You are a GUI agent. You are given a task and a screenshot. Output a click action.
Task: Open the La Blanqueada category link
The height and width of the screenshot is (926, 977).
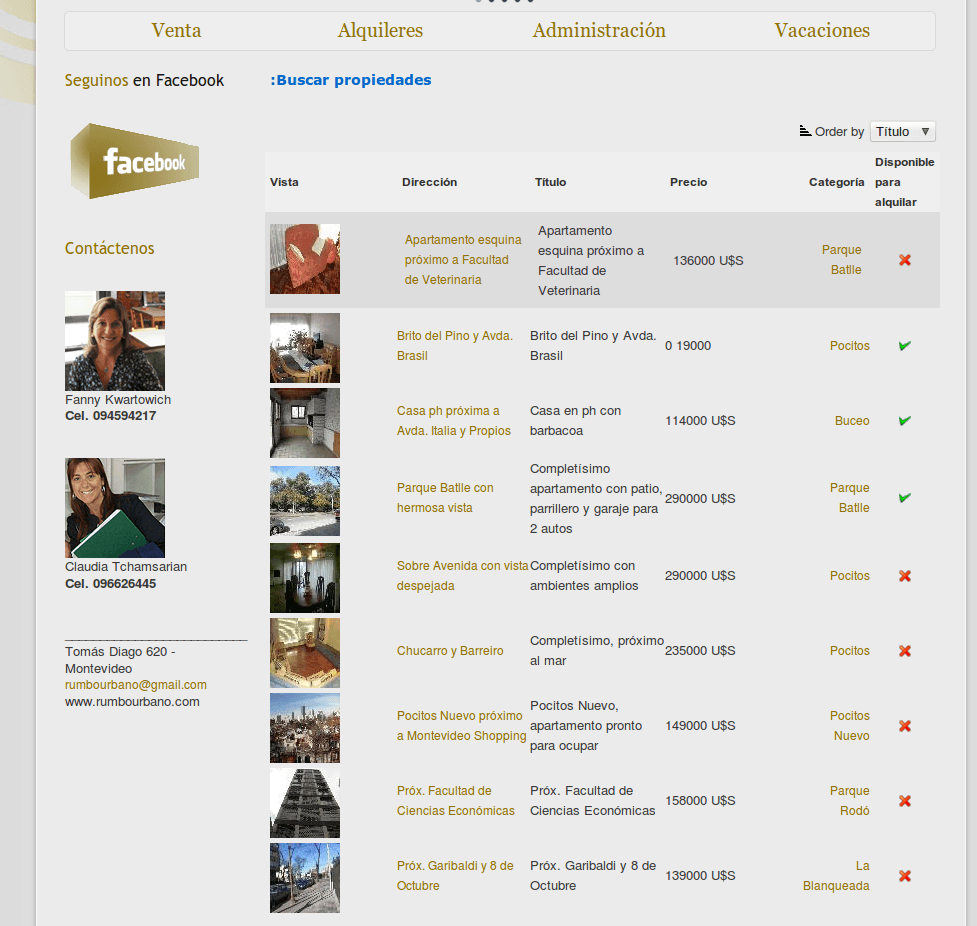[x=836, y=876]
